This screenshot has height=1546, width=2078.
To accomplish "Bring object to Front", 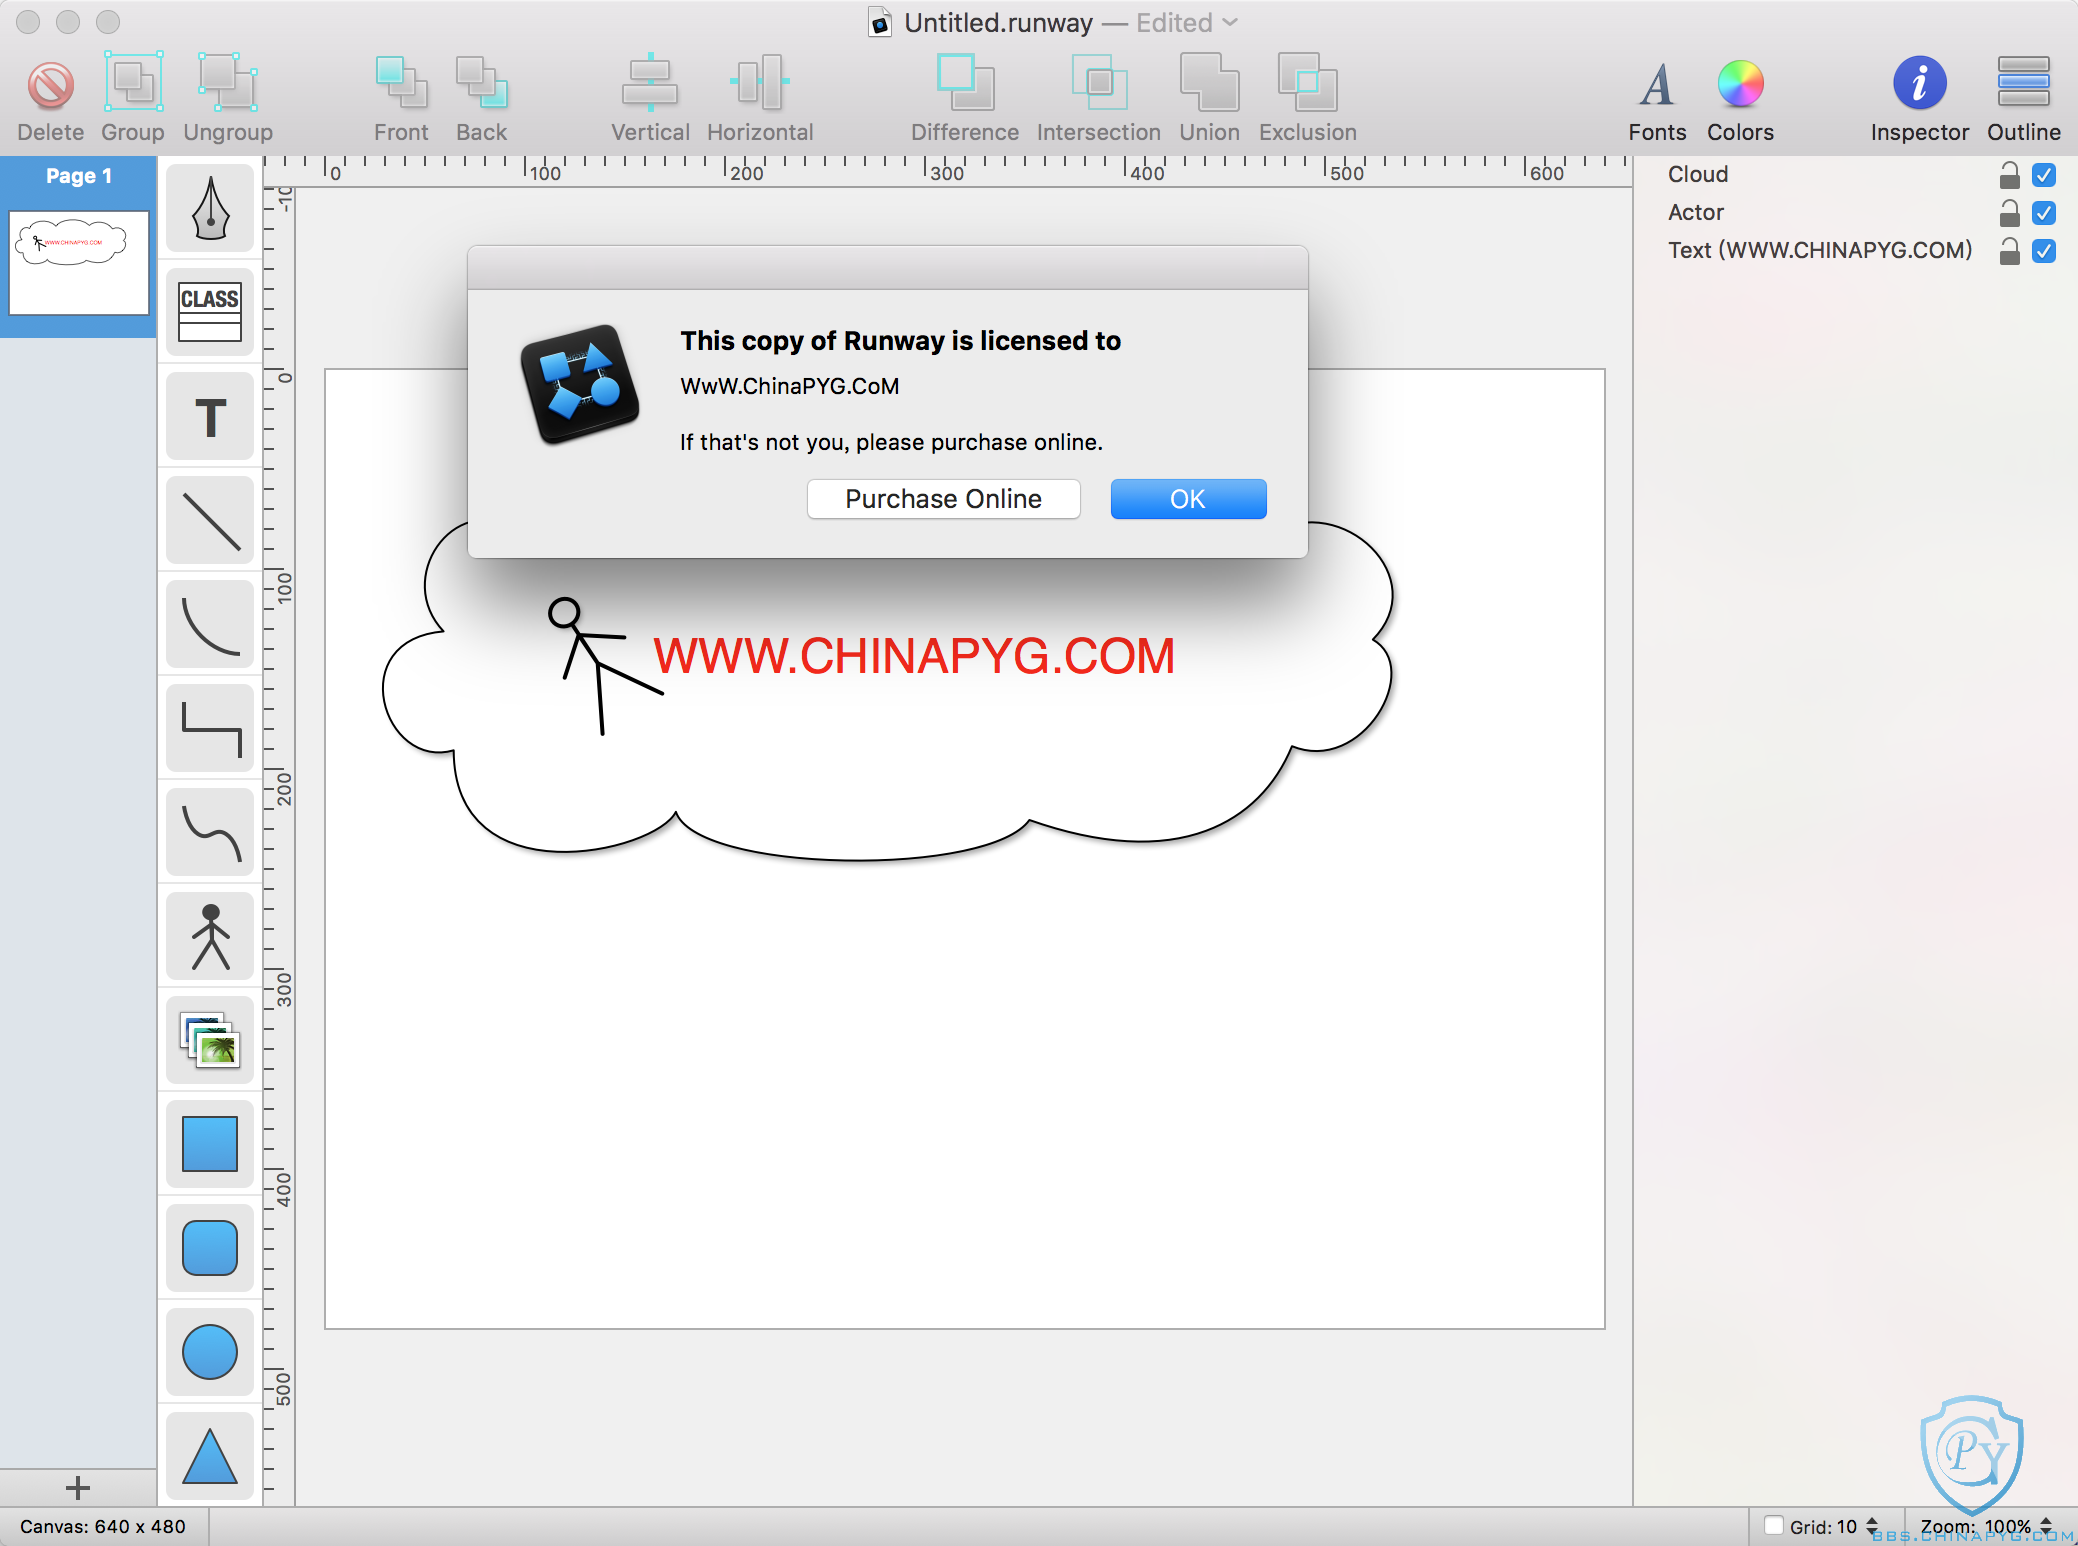I will [x=401, y=83].
